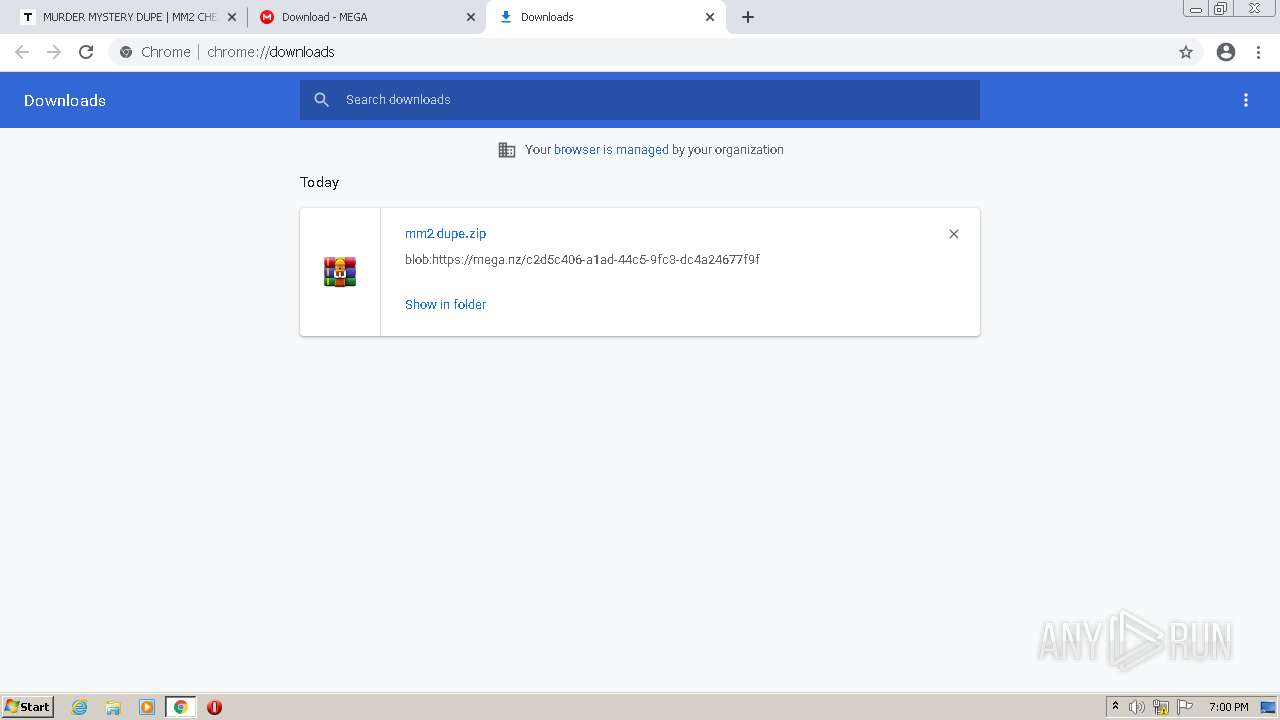Click Show in folder for mm2.dupe.zip

click(x=445, y=304)
